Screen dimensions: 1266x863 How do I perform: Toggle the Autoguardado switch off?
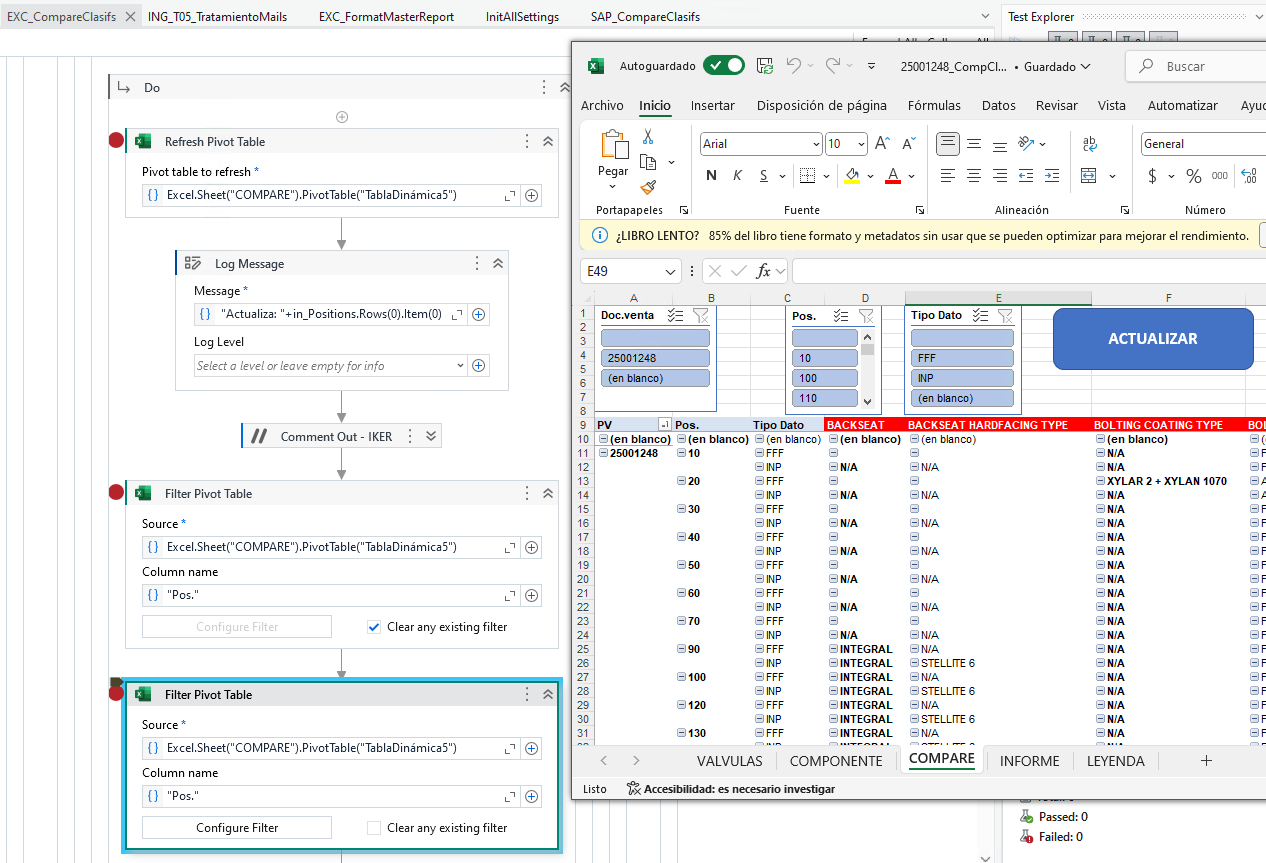coord(723,66)
